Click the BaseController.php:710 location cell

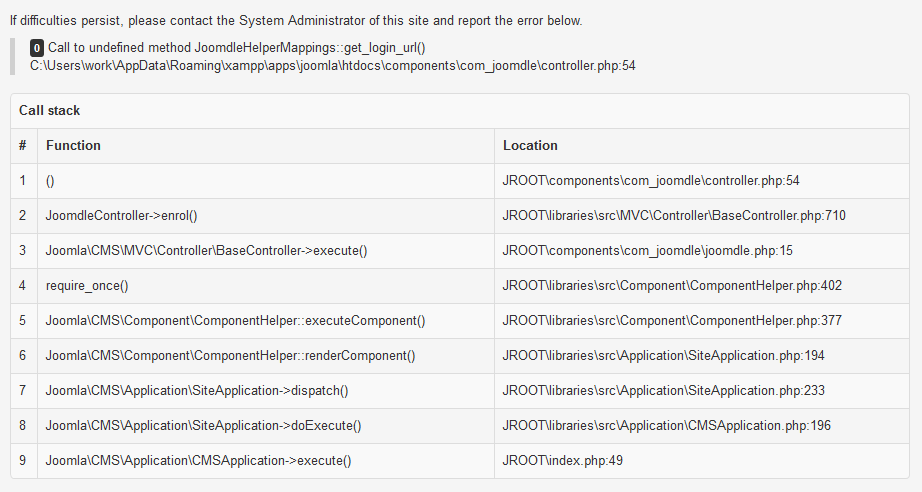pos(674,215)
